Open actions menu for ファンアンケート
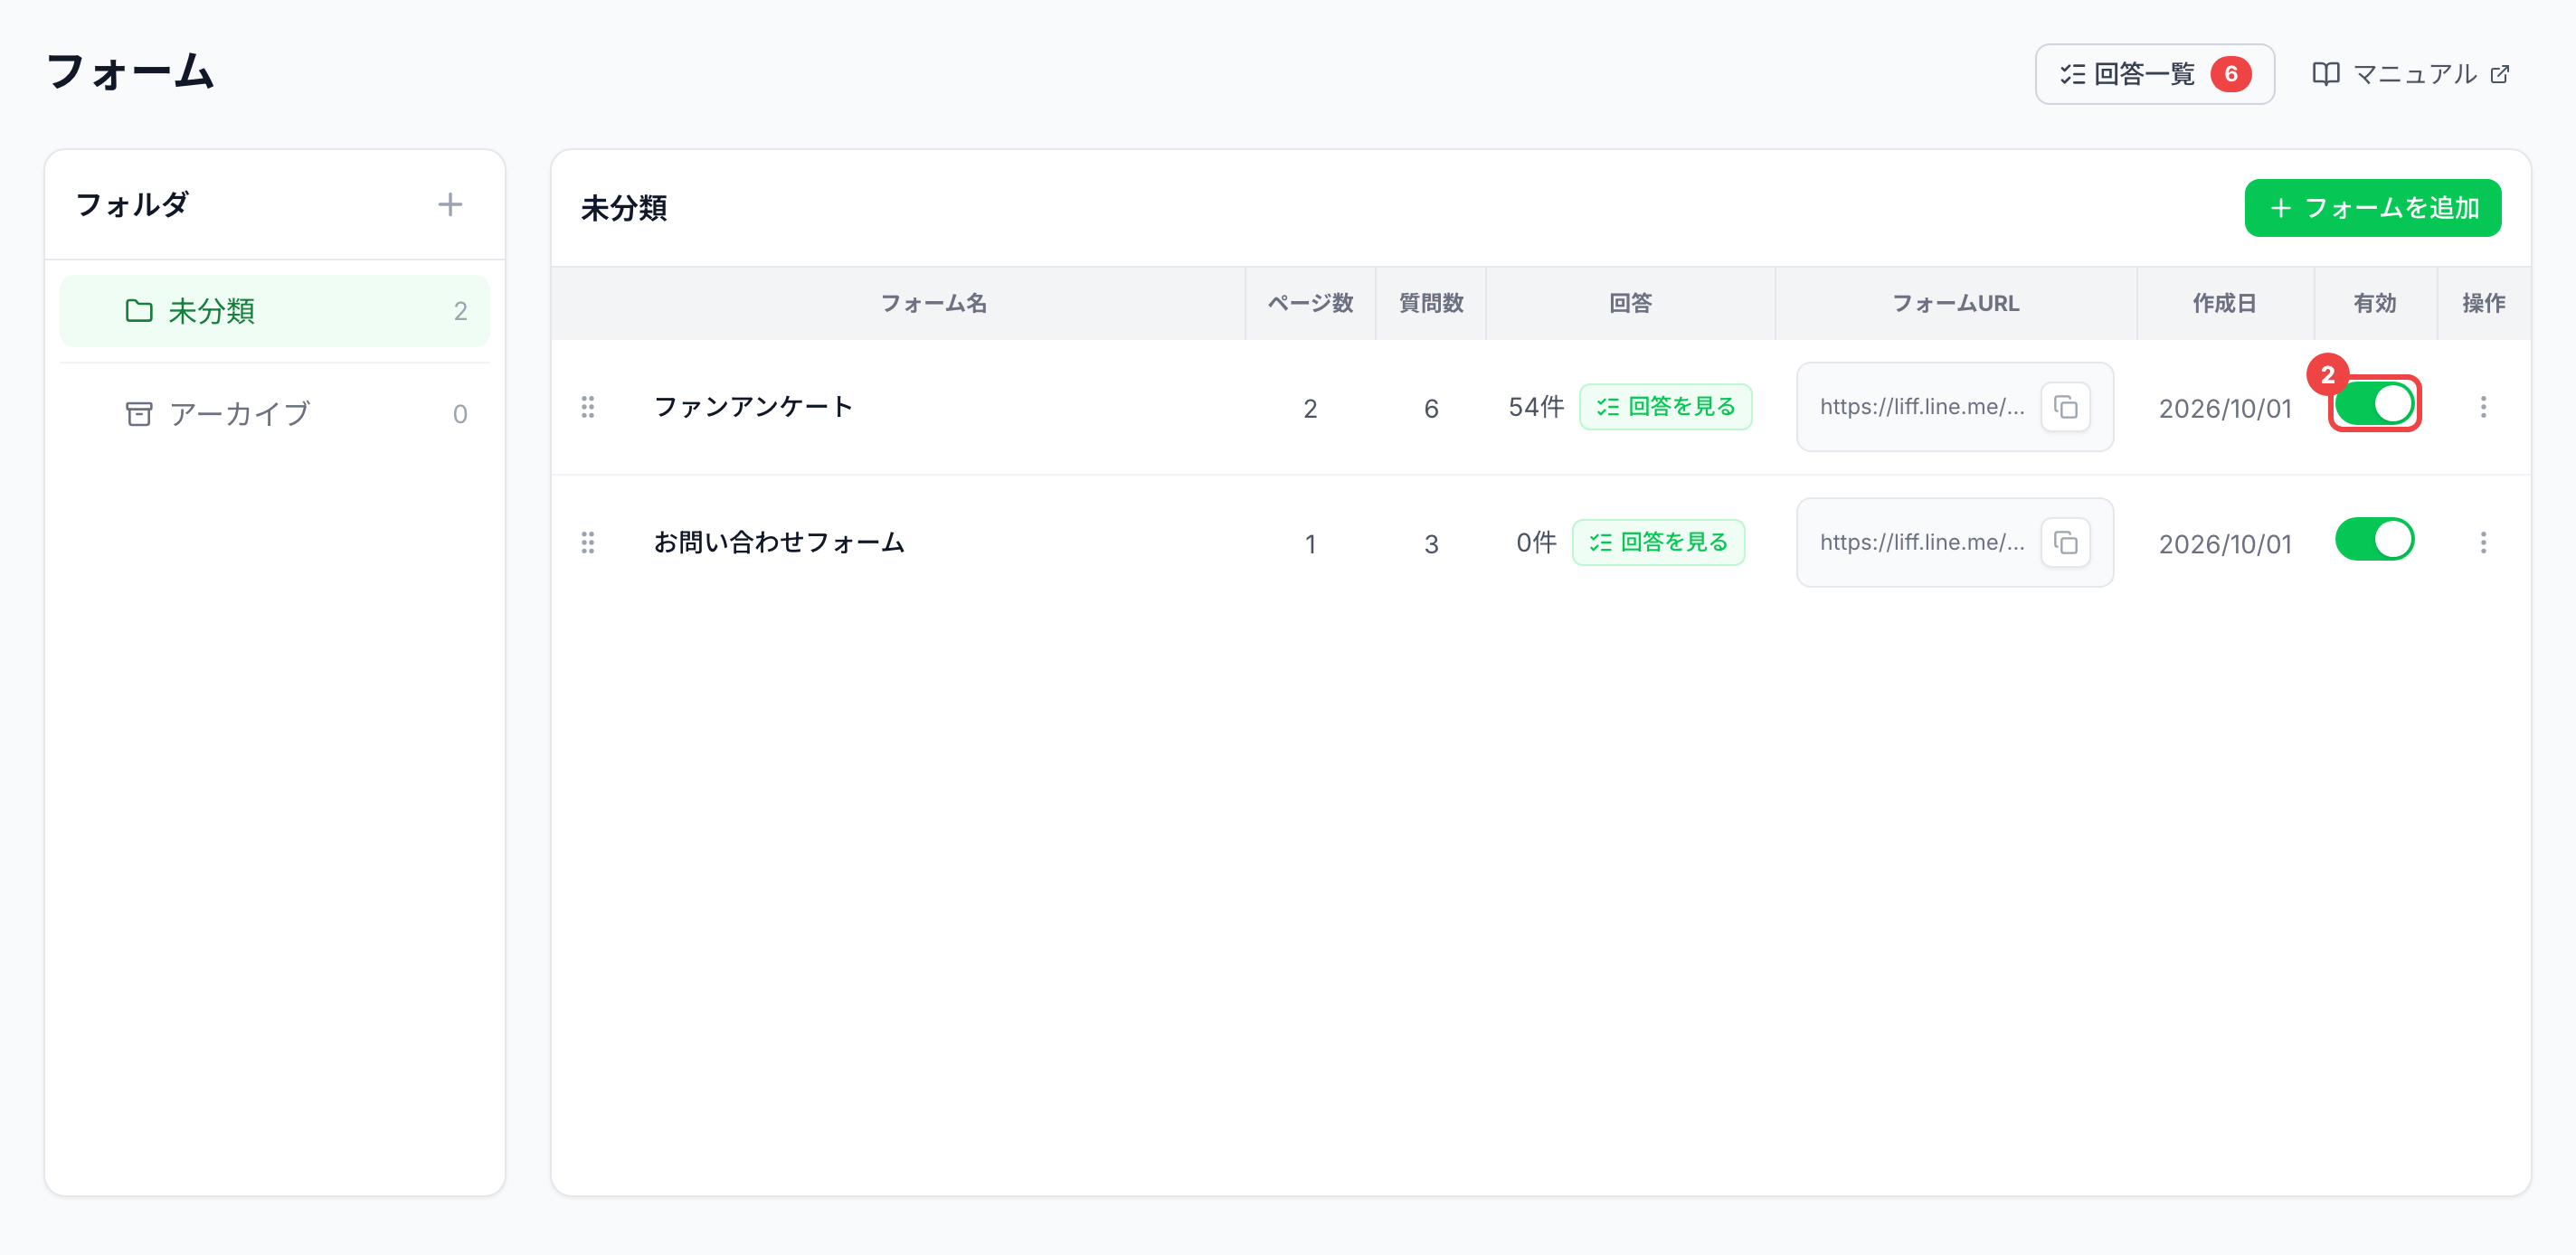The height and width of the screenshot is (1255, 2576). (x=2483, y=407)
